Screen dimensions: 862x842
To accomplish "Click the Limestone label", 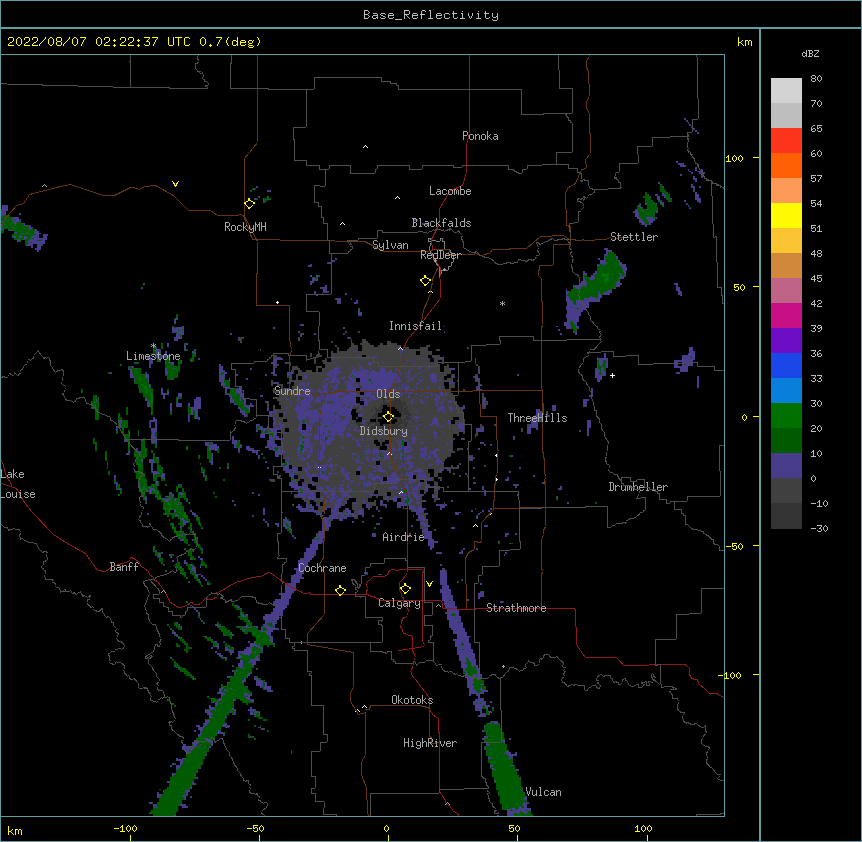I will point(153,356).
